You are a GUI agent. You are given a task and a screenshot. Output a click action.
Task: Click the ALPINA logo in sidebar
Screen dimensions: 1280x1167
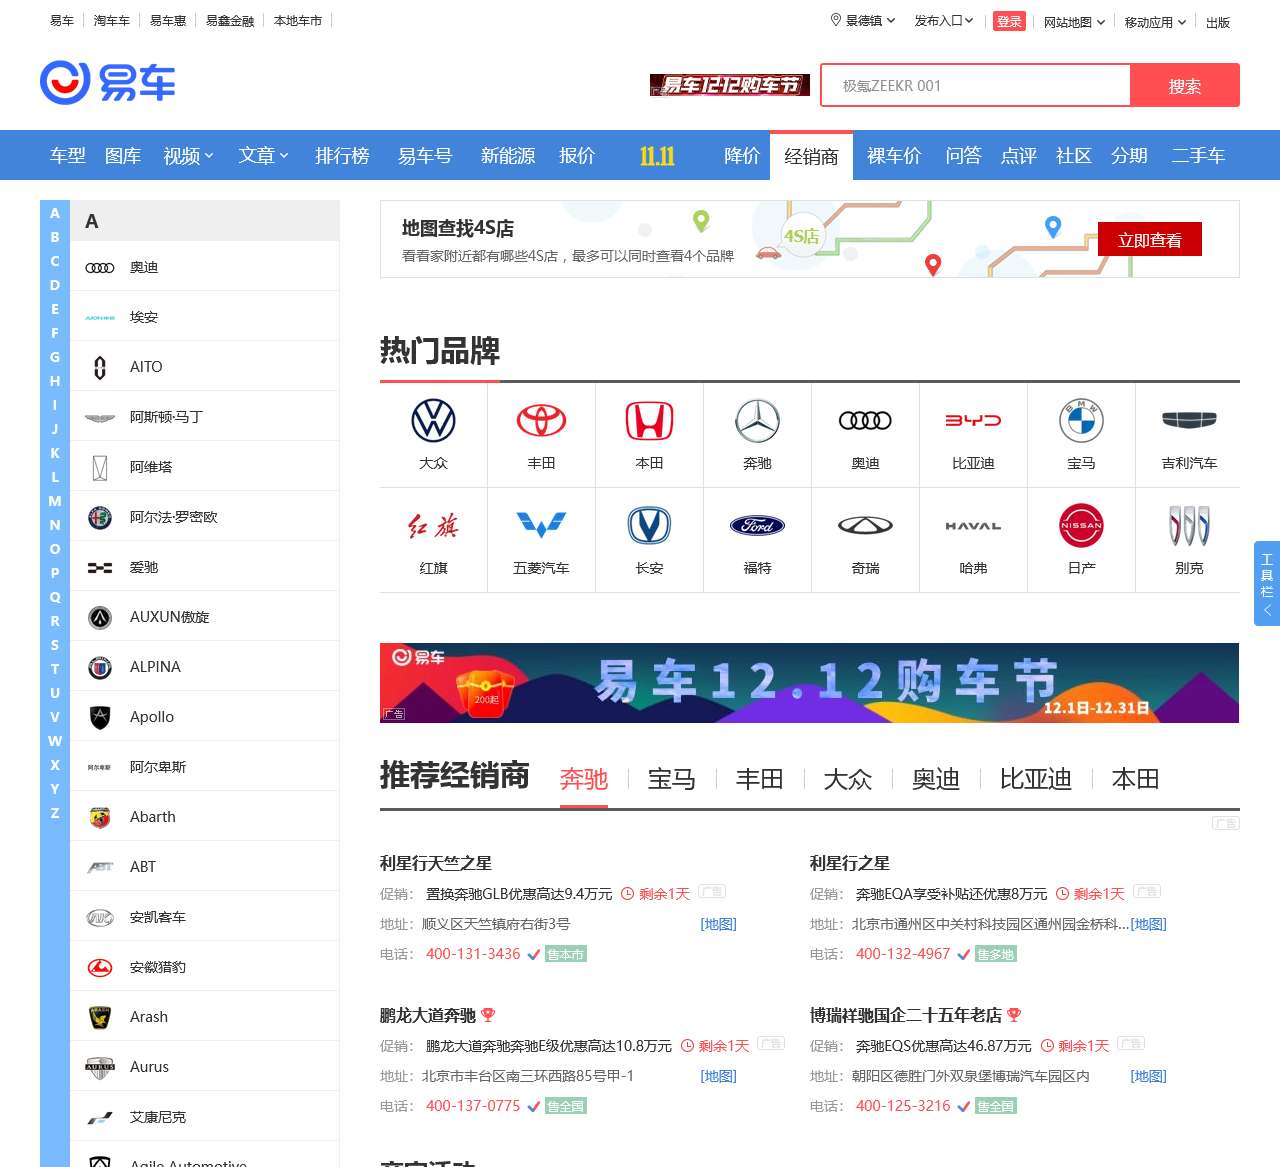pyautogui.click(x=100, y=667)
